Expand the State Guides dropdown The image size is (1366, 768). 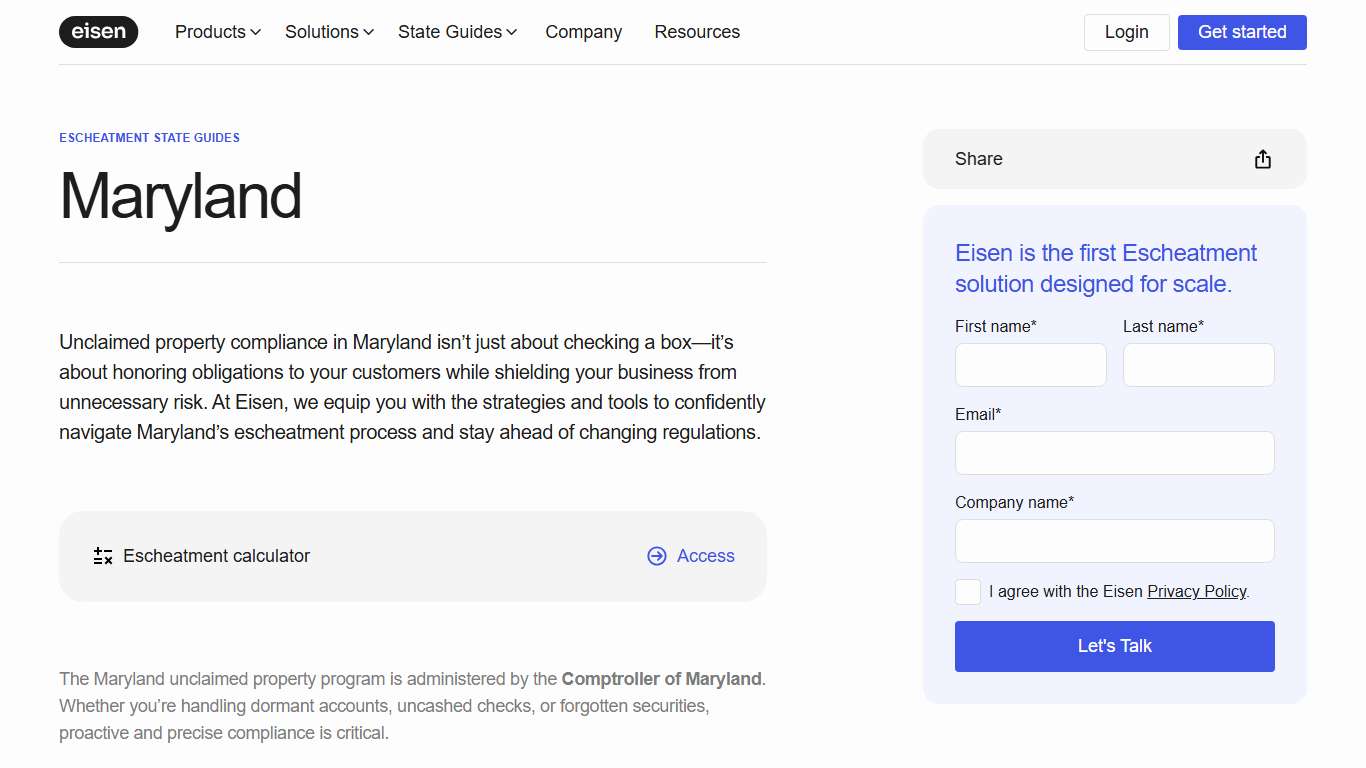click(x=457, y=32)
